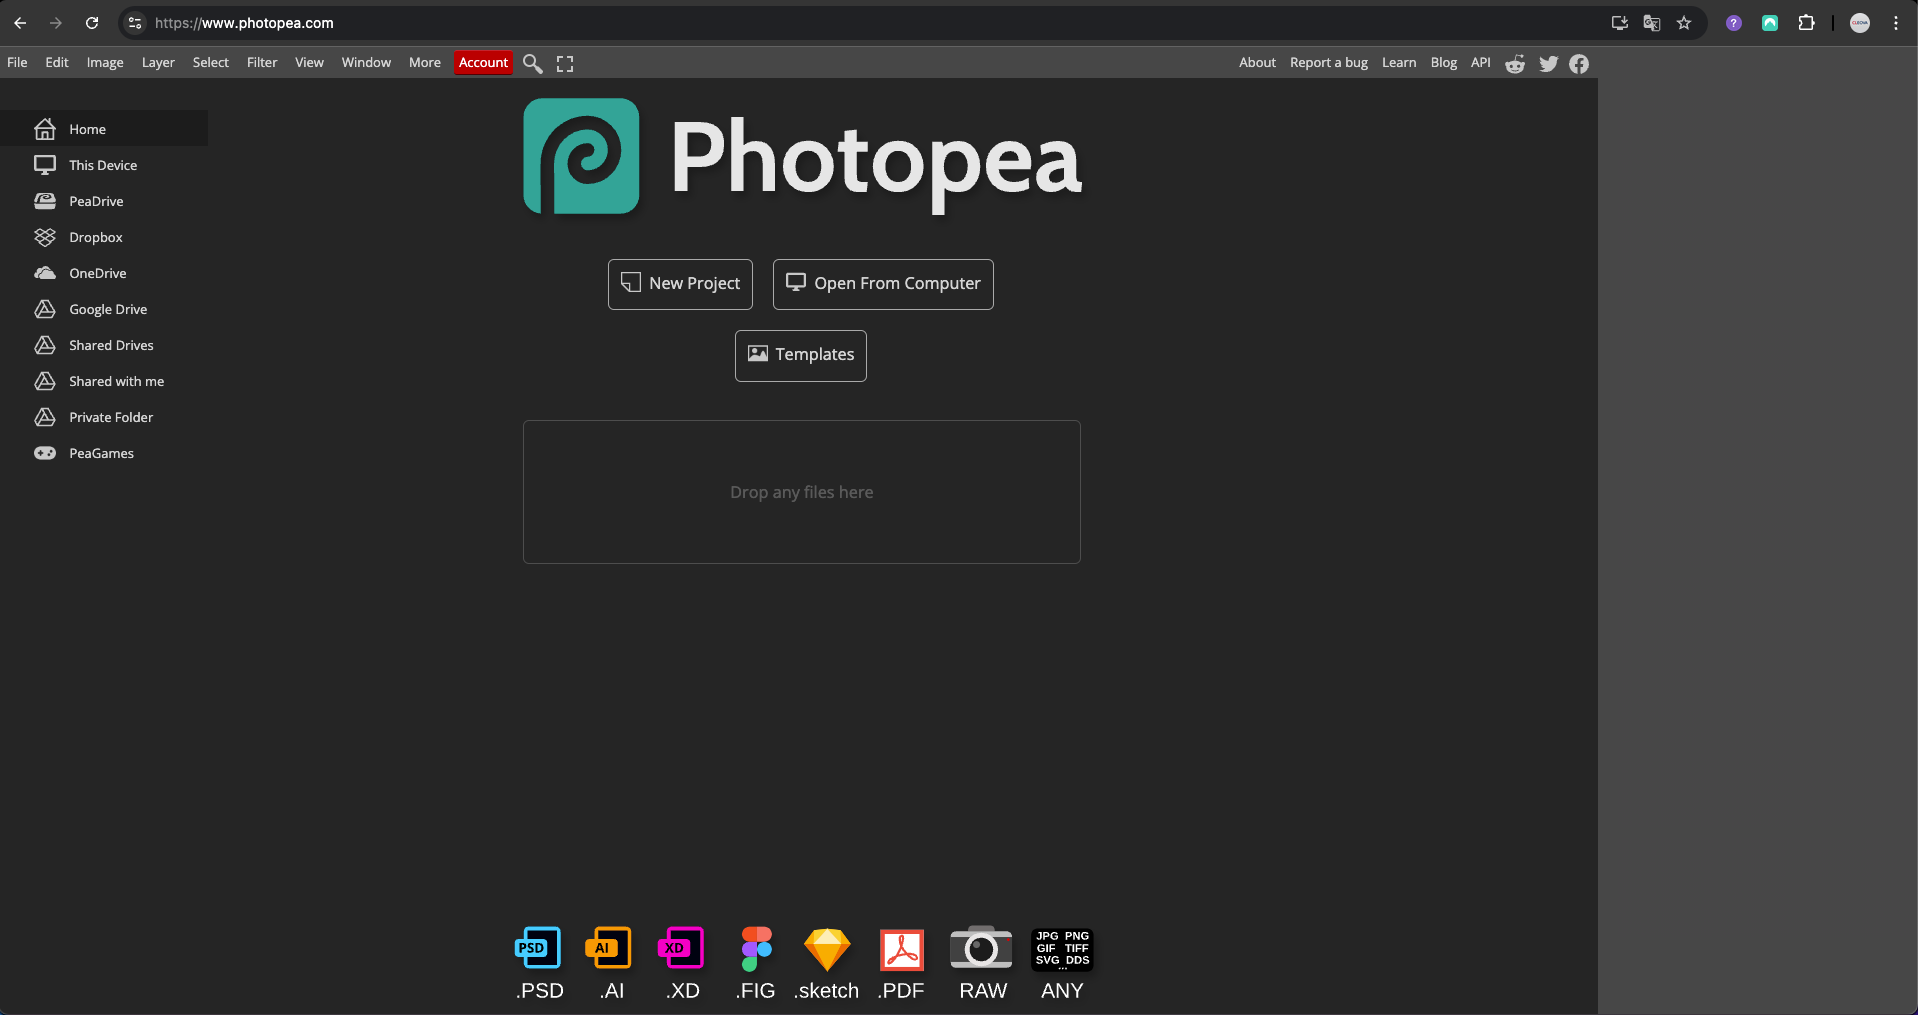
Task: Open the browser three-dot menu
Action: pos(1896,23)
